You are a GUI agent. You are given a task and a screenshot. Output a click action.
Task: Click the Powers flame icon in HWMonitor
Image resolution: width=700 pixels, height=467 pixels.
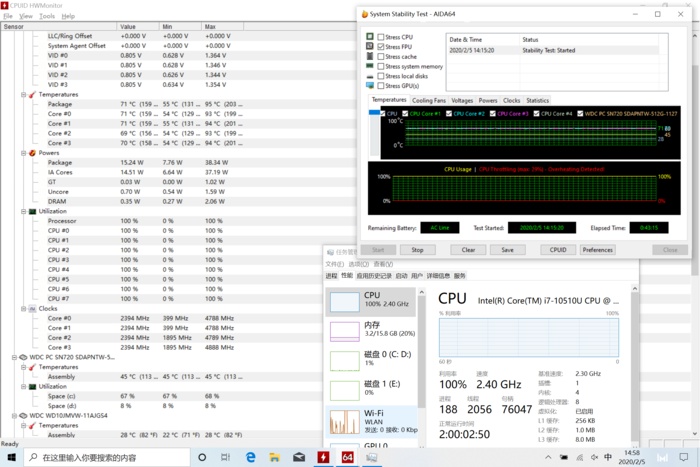tap(32, 153)
